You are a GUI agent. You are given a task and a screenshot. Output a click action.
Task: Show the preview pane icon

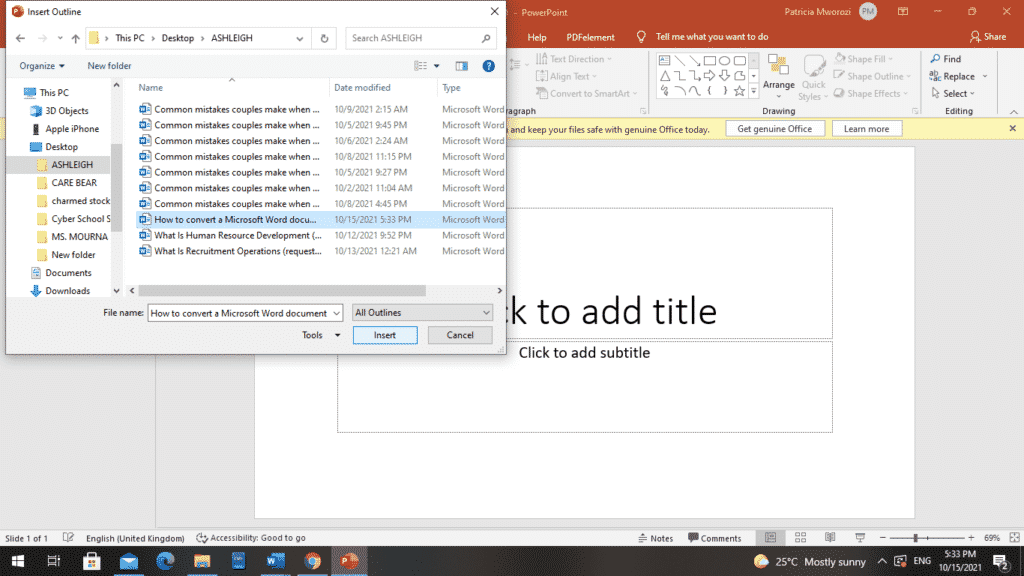click(462, 66)
